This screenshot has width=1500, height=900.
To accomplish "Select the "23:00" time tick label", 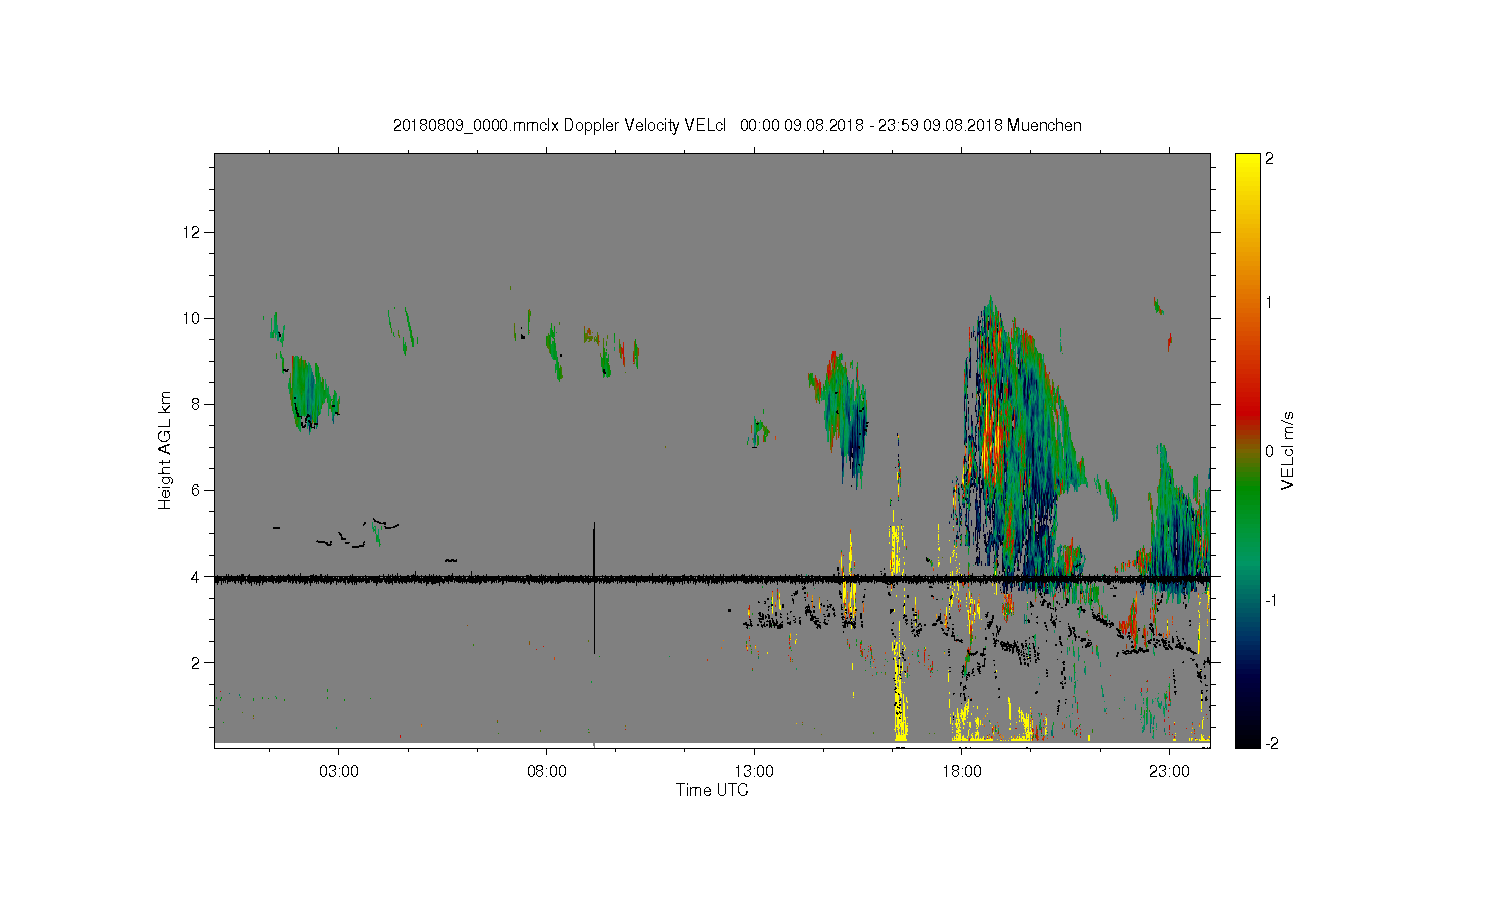I will [x=1169, y=772].
